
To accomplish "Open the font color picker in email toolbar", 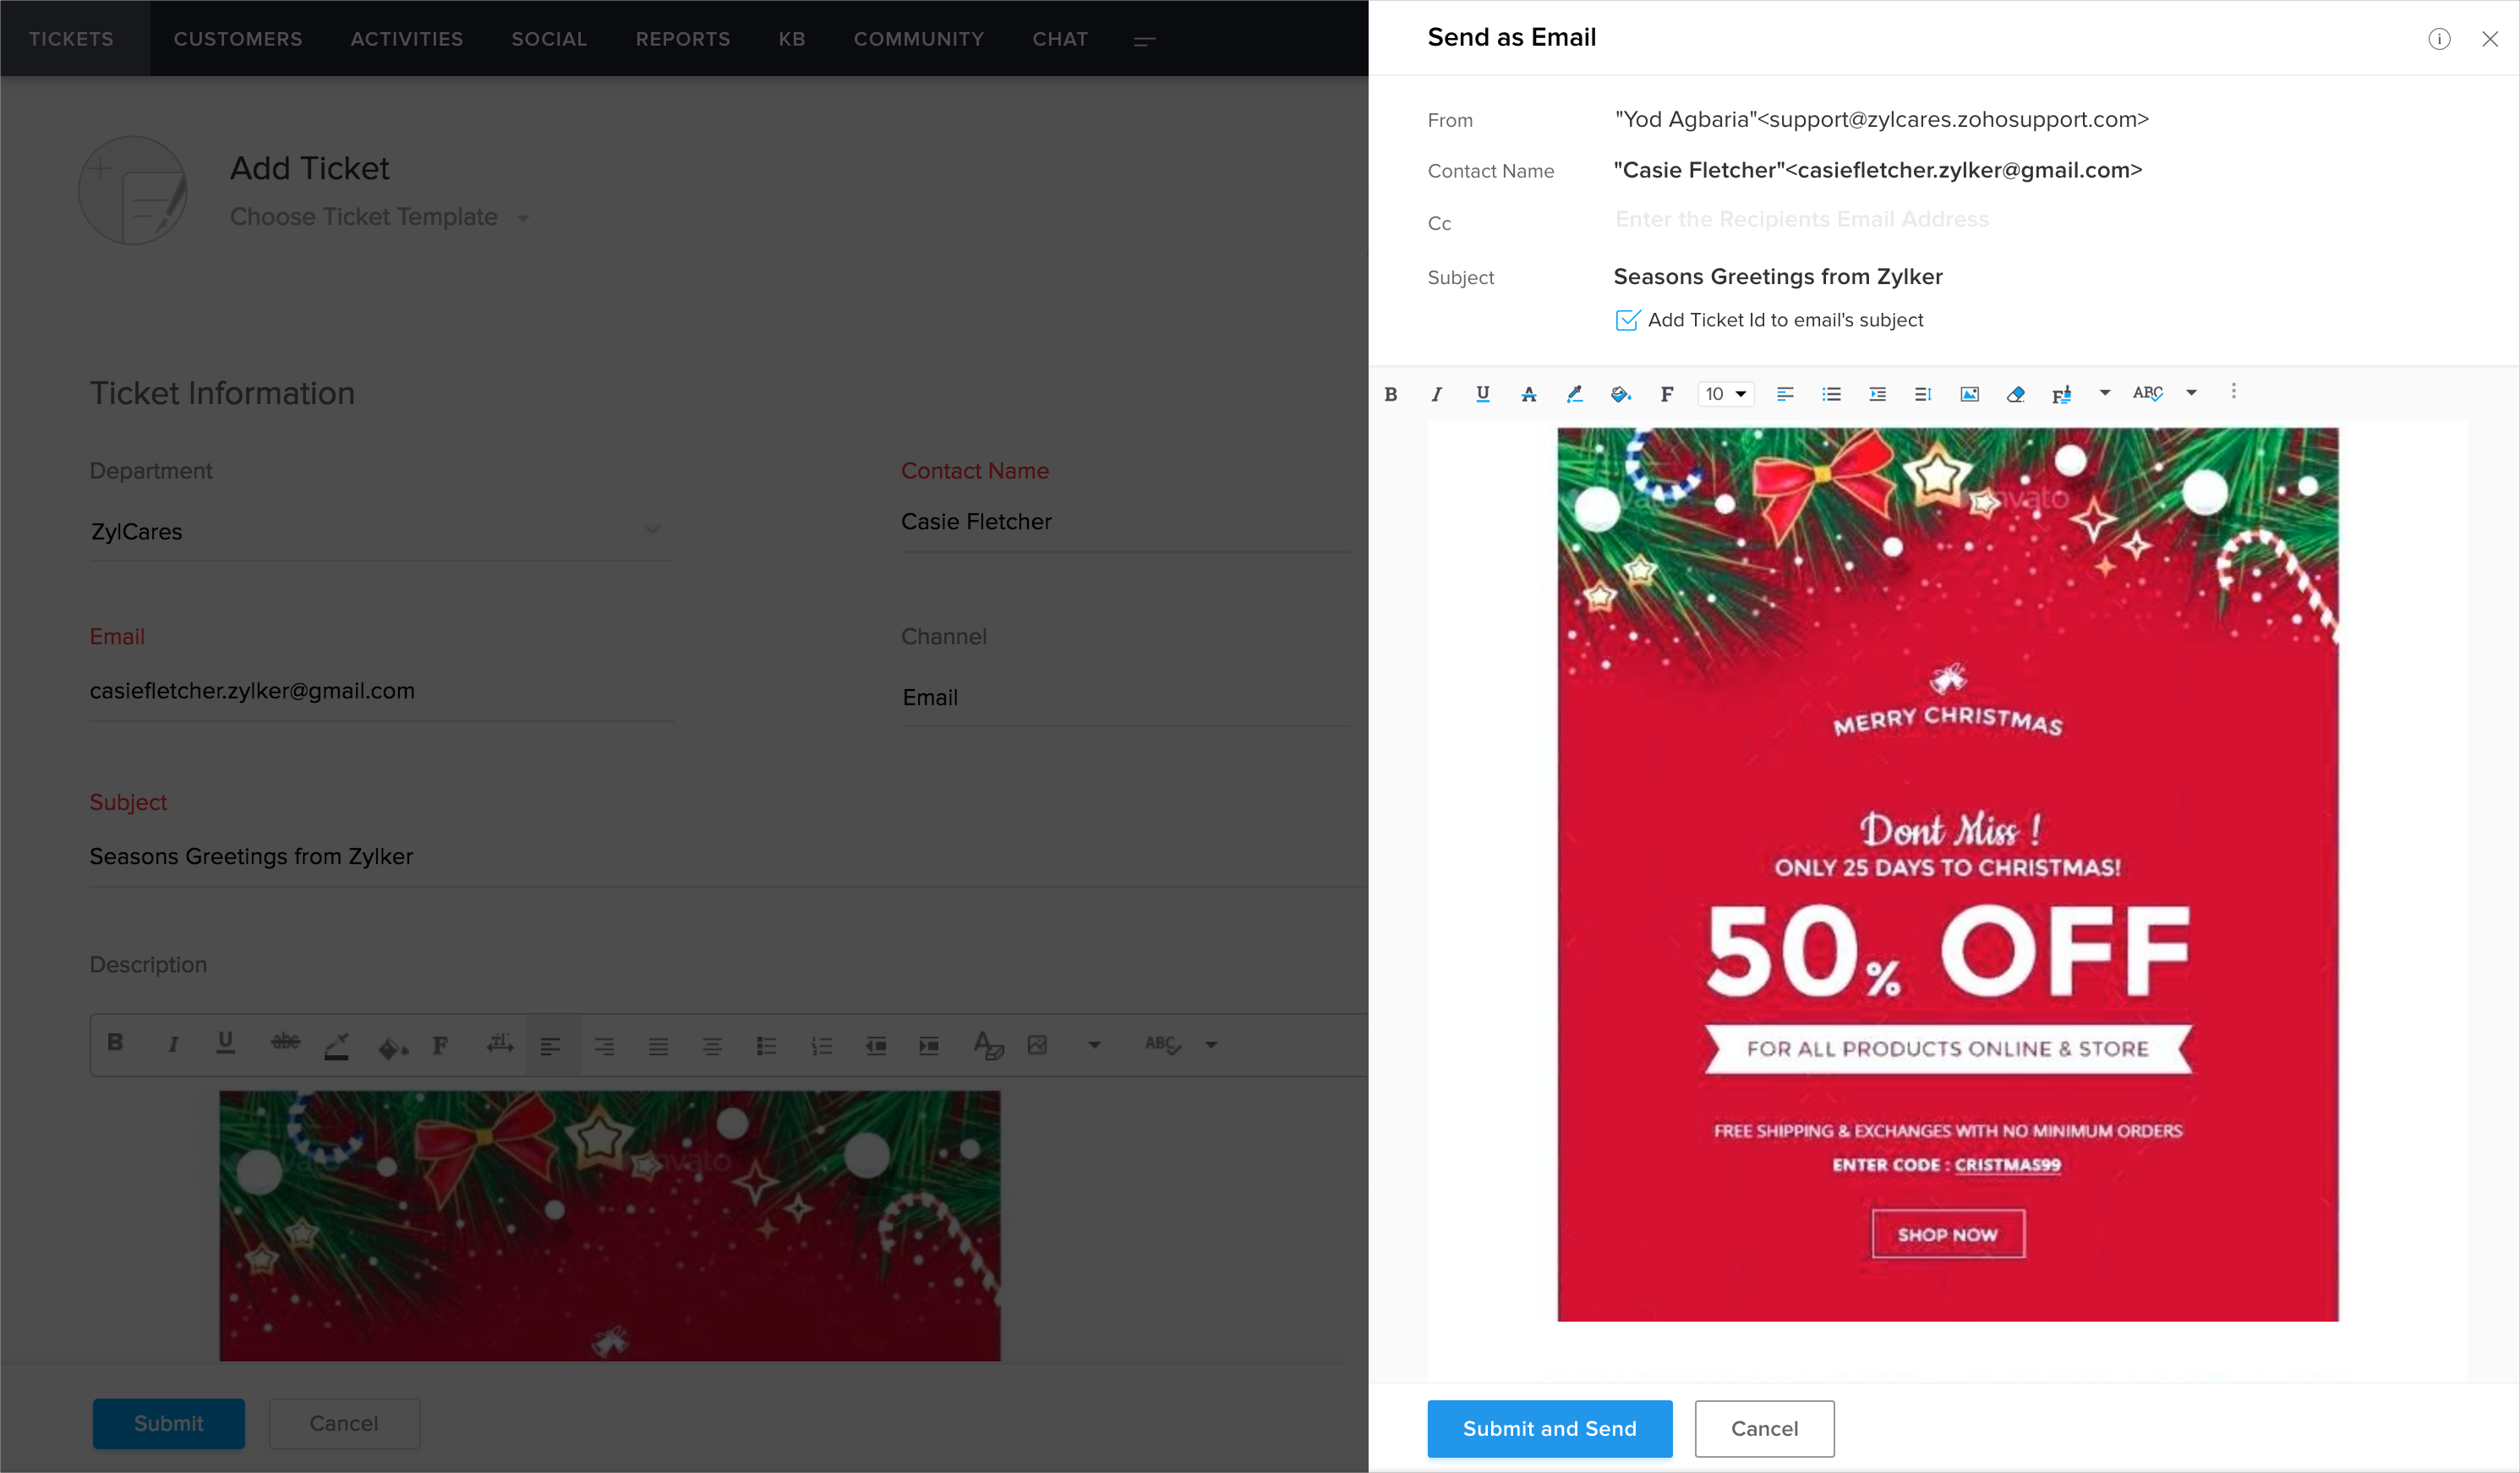I will click(1574, 394).
